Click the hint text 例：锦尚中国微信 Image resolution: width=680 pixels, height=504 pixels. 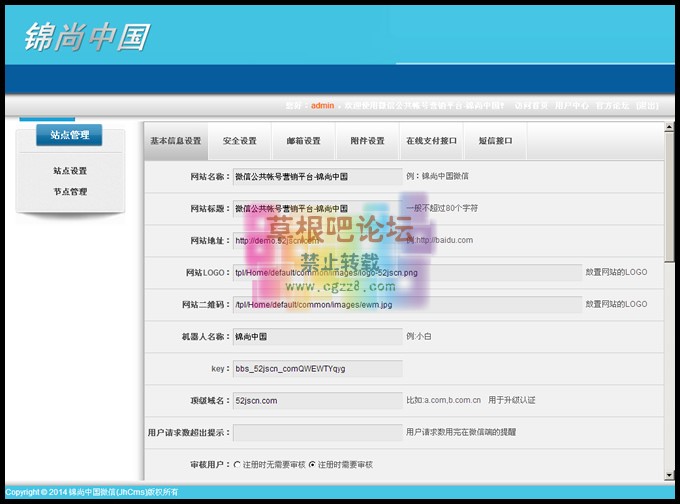click(437, 176)
